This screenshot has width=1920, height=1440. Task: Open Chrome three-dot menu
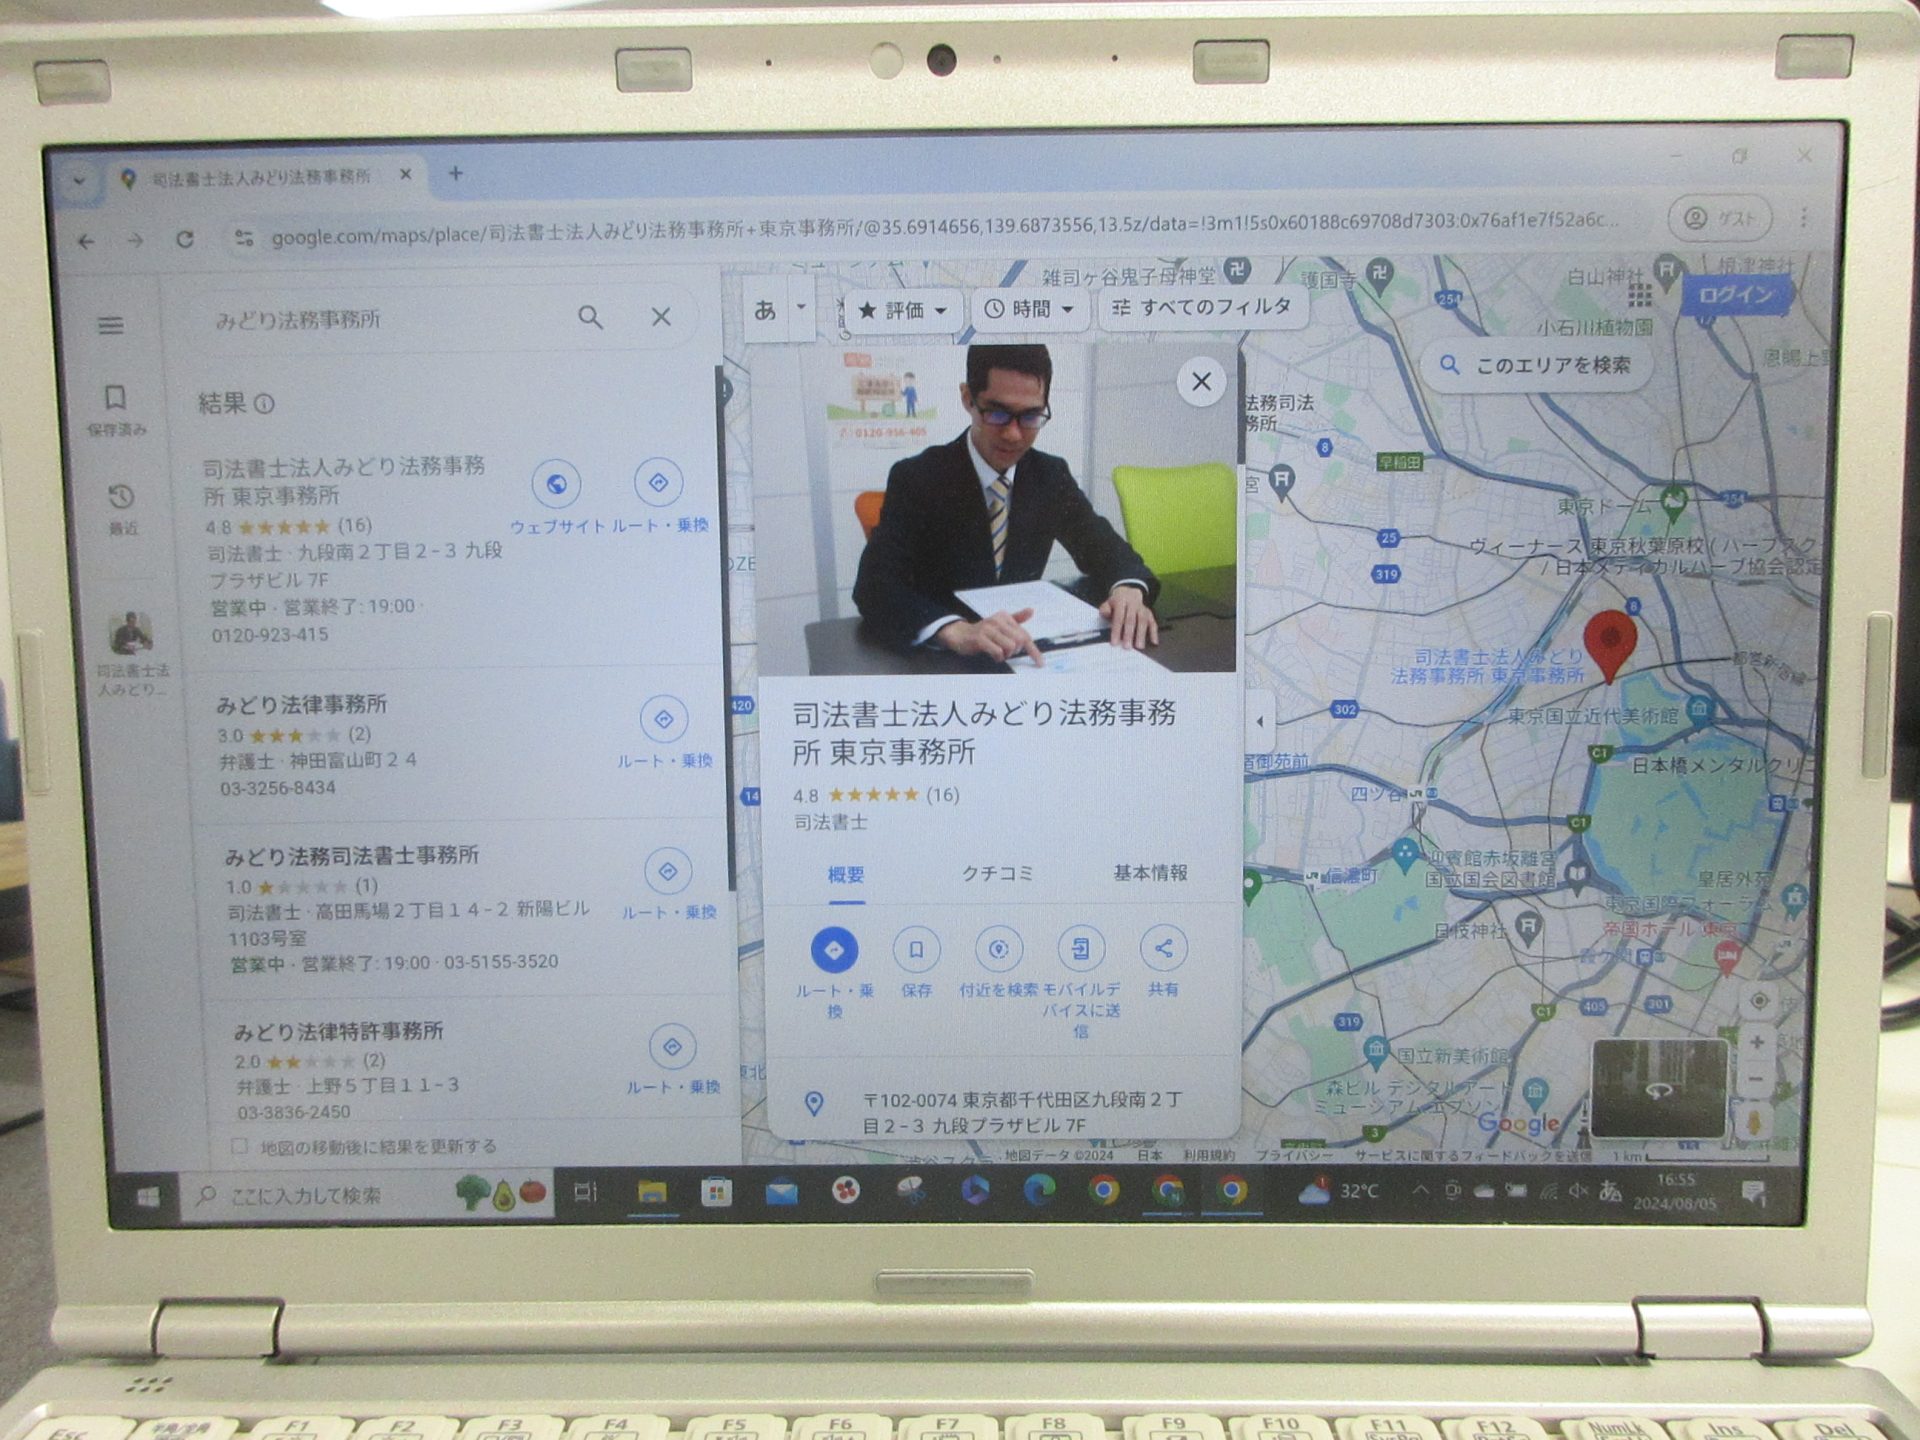pyautogui.click(x=1804, y=217)
